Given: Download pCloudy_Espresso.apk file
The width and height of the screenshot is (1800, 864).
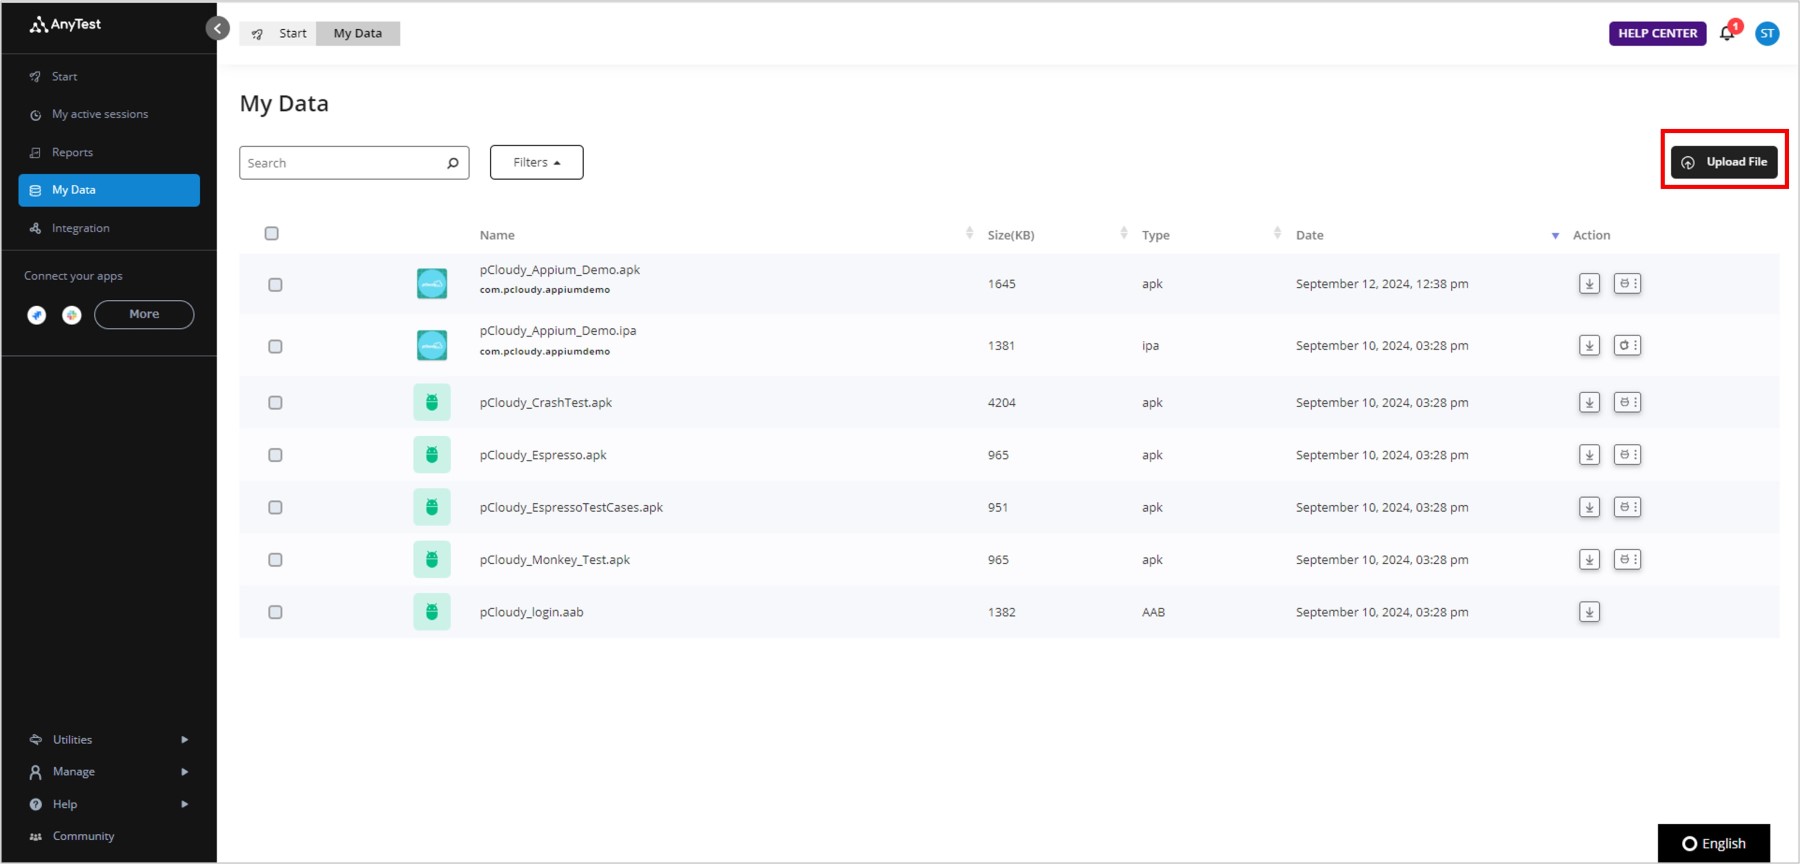Looking at the screenshot, I should pyautogui.click(x=1589, y=455).
